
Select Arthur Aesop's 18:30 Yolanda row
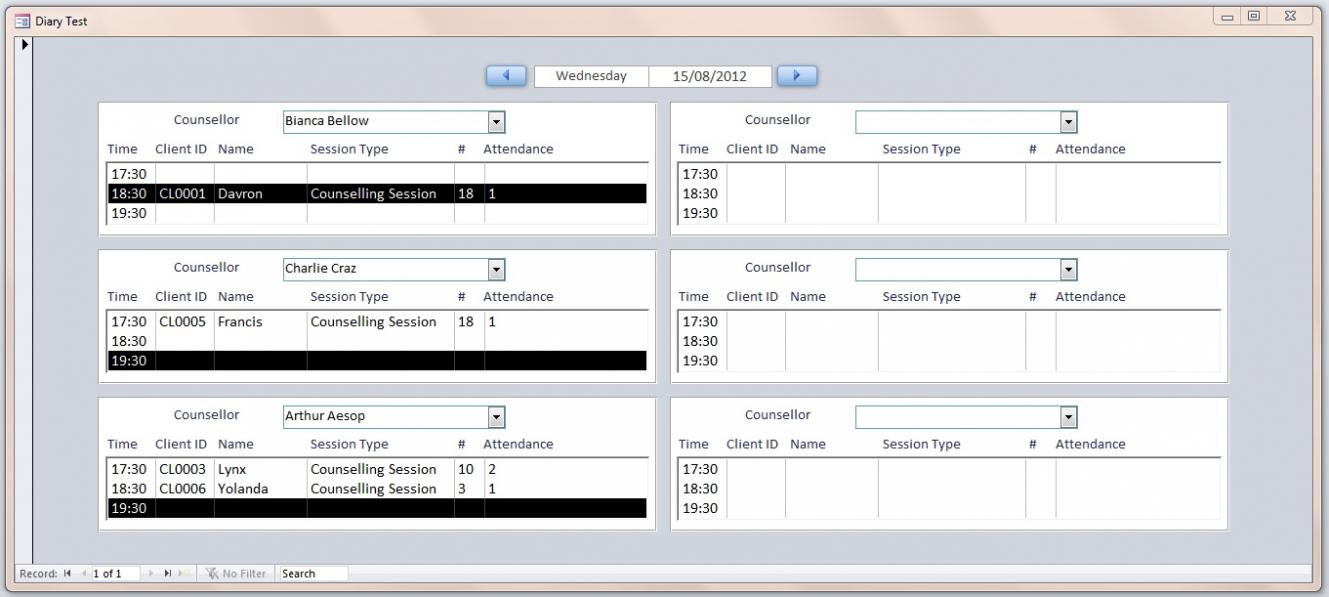pyautogui.click(x=377, y=489)
